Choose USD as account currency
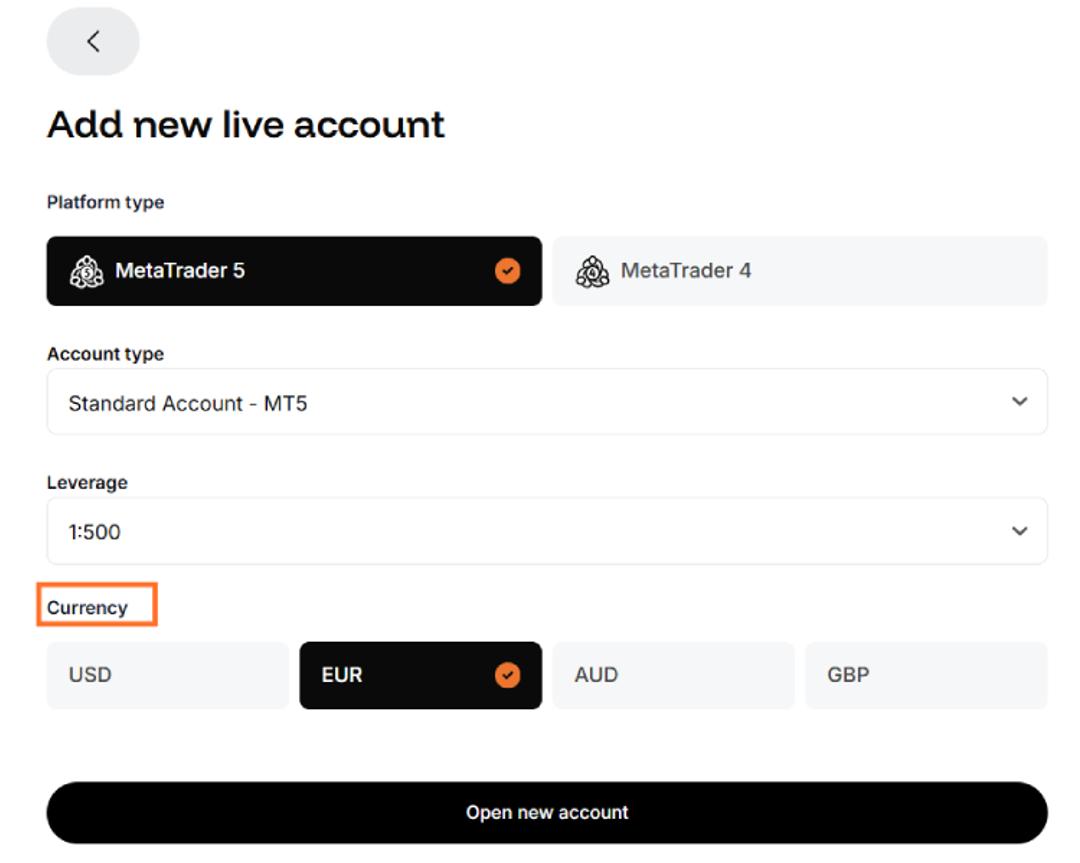Screen dimensions: 1080x863 167,675
